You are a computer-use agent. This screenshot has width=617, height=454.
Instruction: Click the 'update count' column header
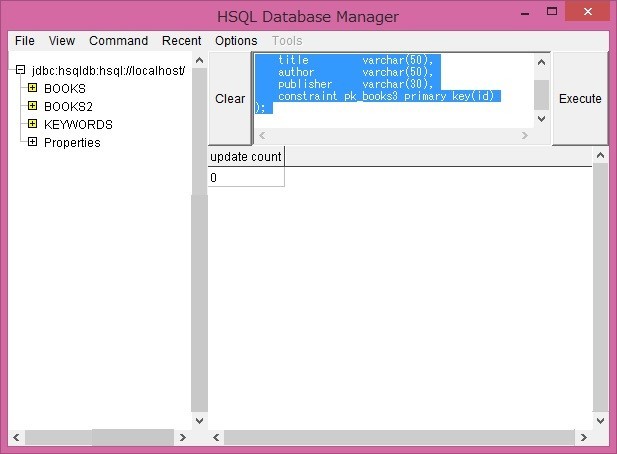pyautogui.click(x=246, y=157)
